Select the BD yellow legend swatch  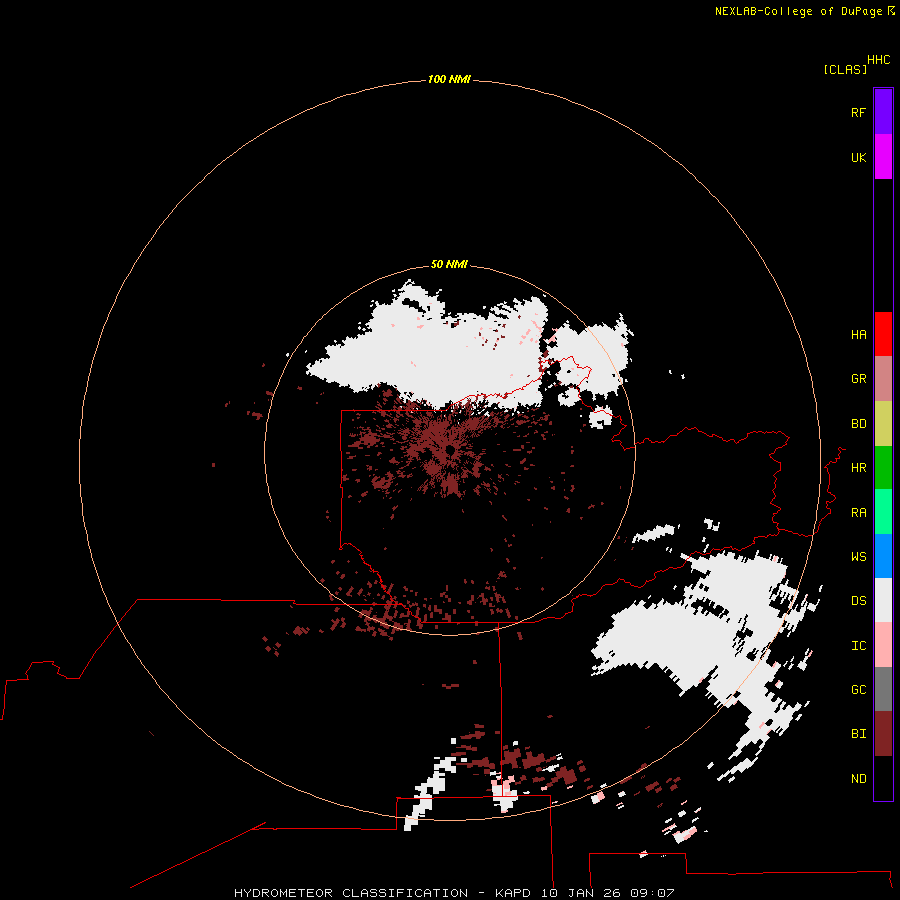pos(883,424)
